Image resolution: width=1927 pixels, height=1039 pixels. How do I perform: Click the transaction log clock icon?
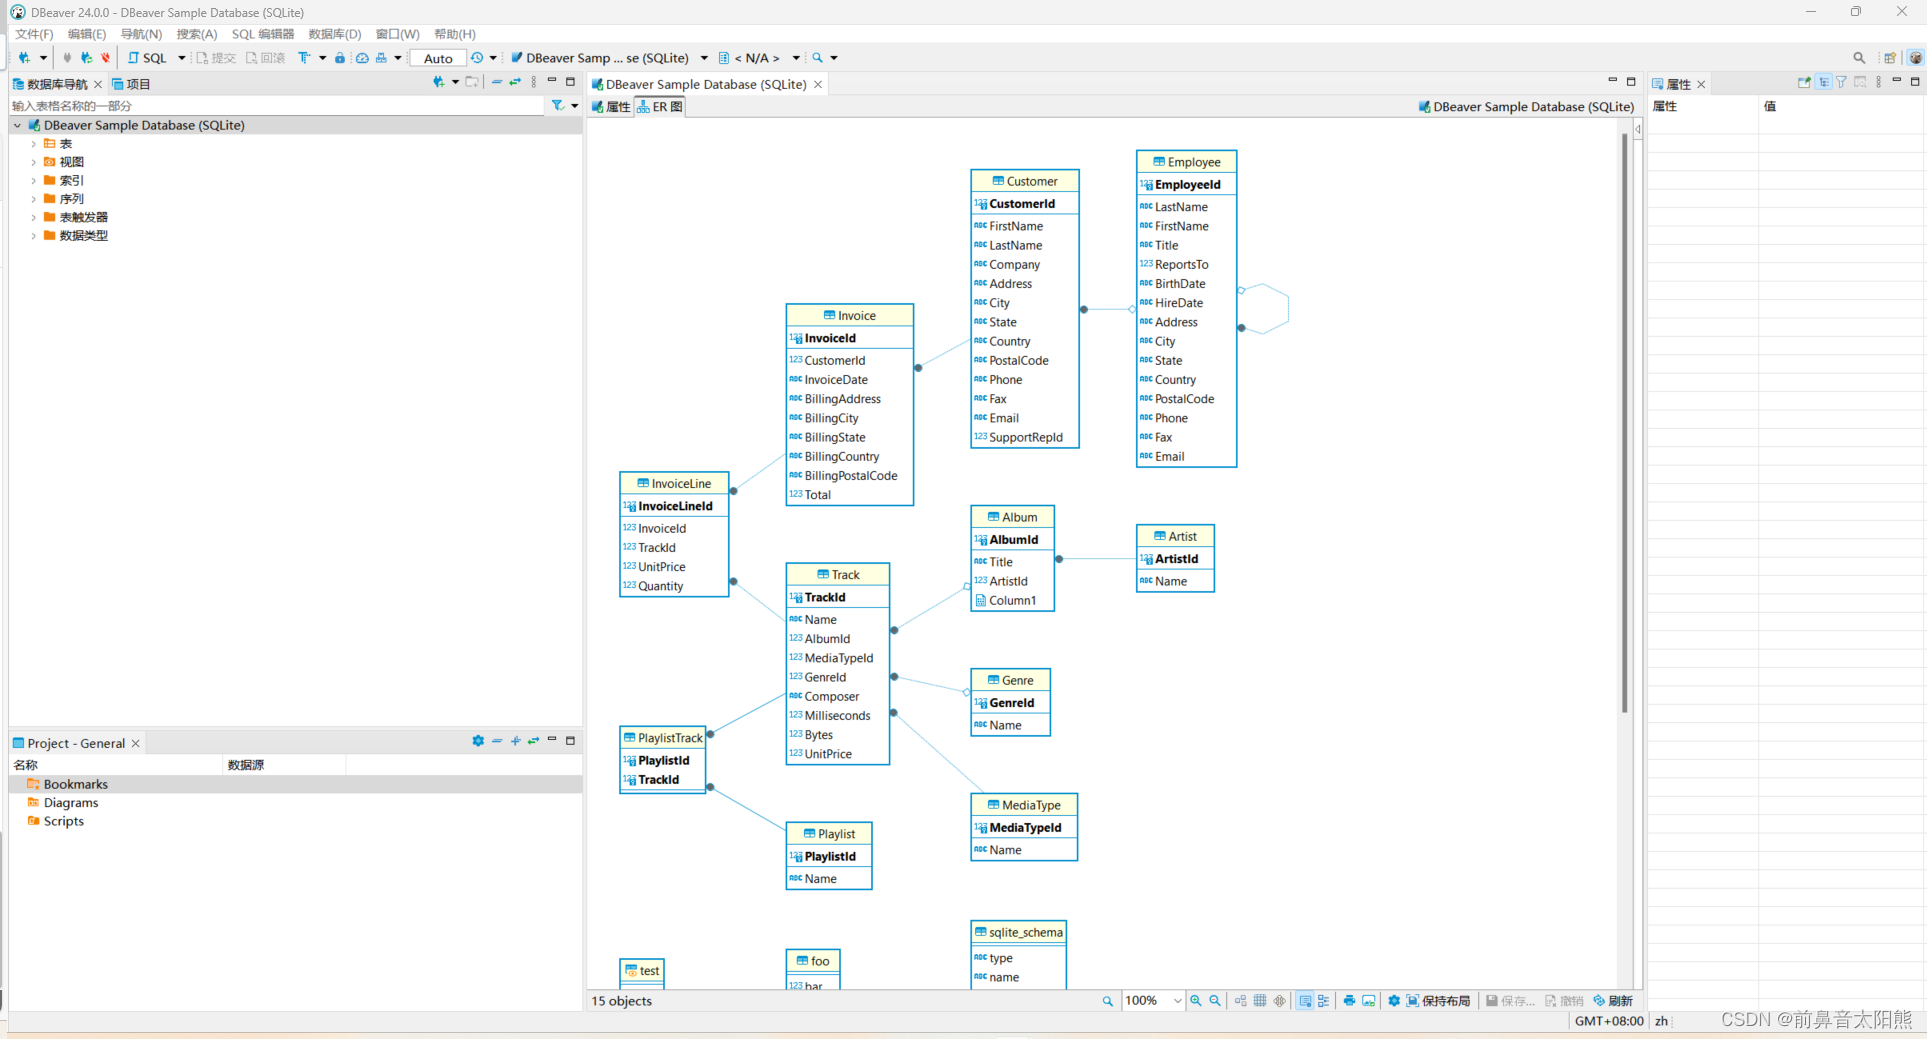[477, 58]
